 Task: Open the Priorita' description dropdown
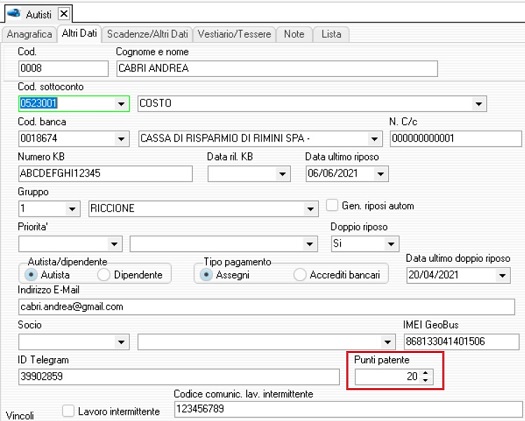tap(310, 244)
